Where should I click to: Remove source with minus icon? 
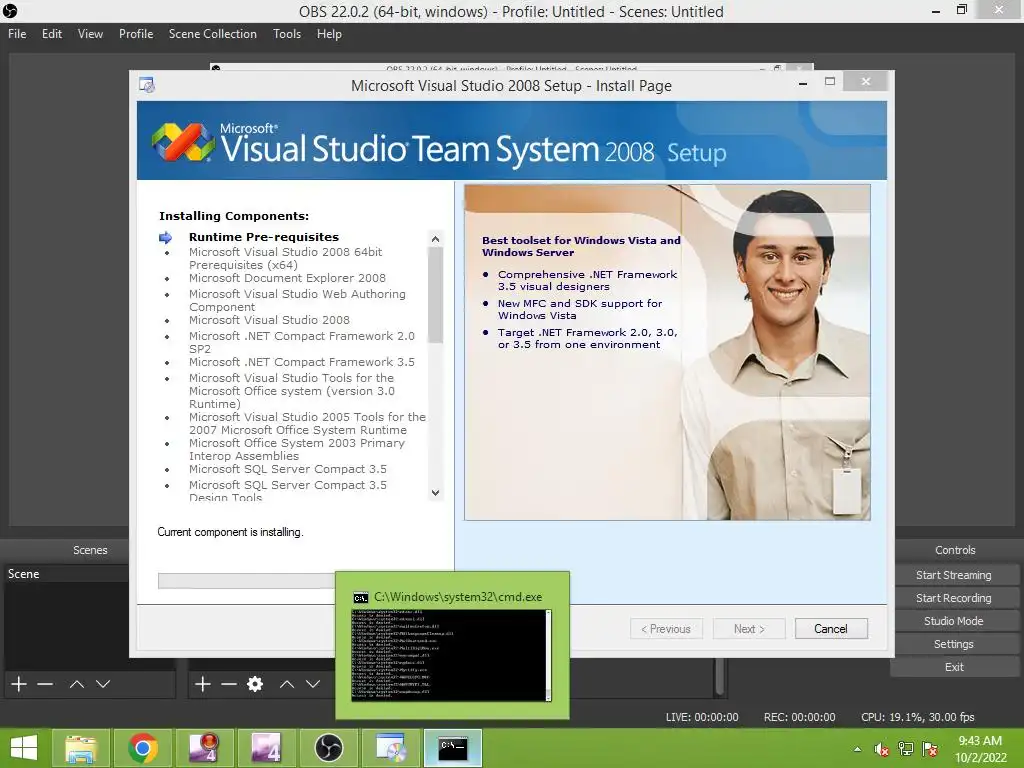coord(229,684)
